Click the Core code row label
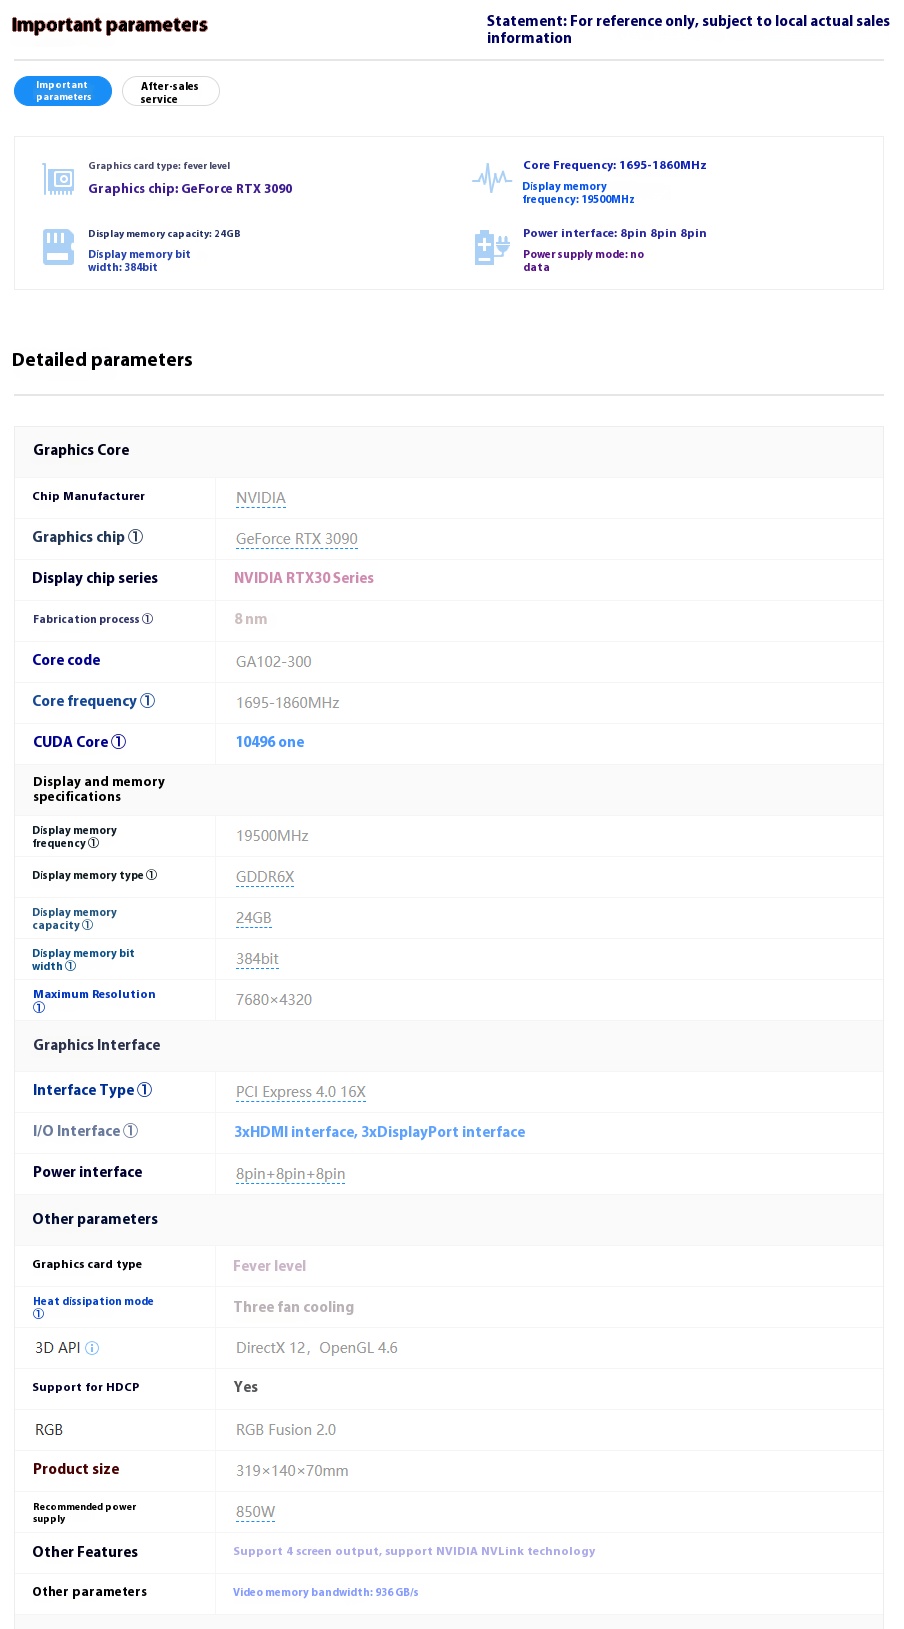This screenshot has width=904, height=1629. coord(66,660)
